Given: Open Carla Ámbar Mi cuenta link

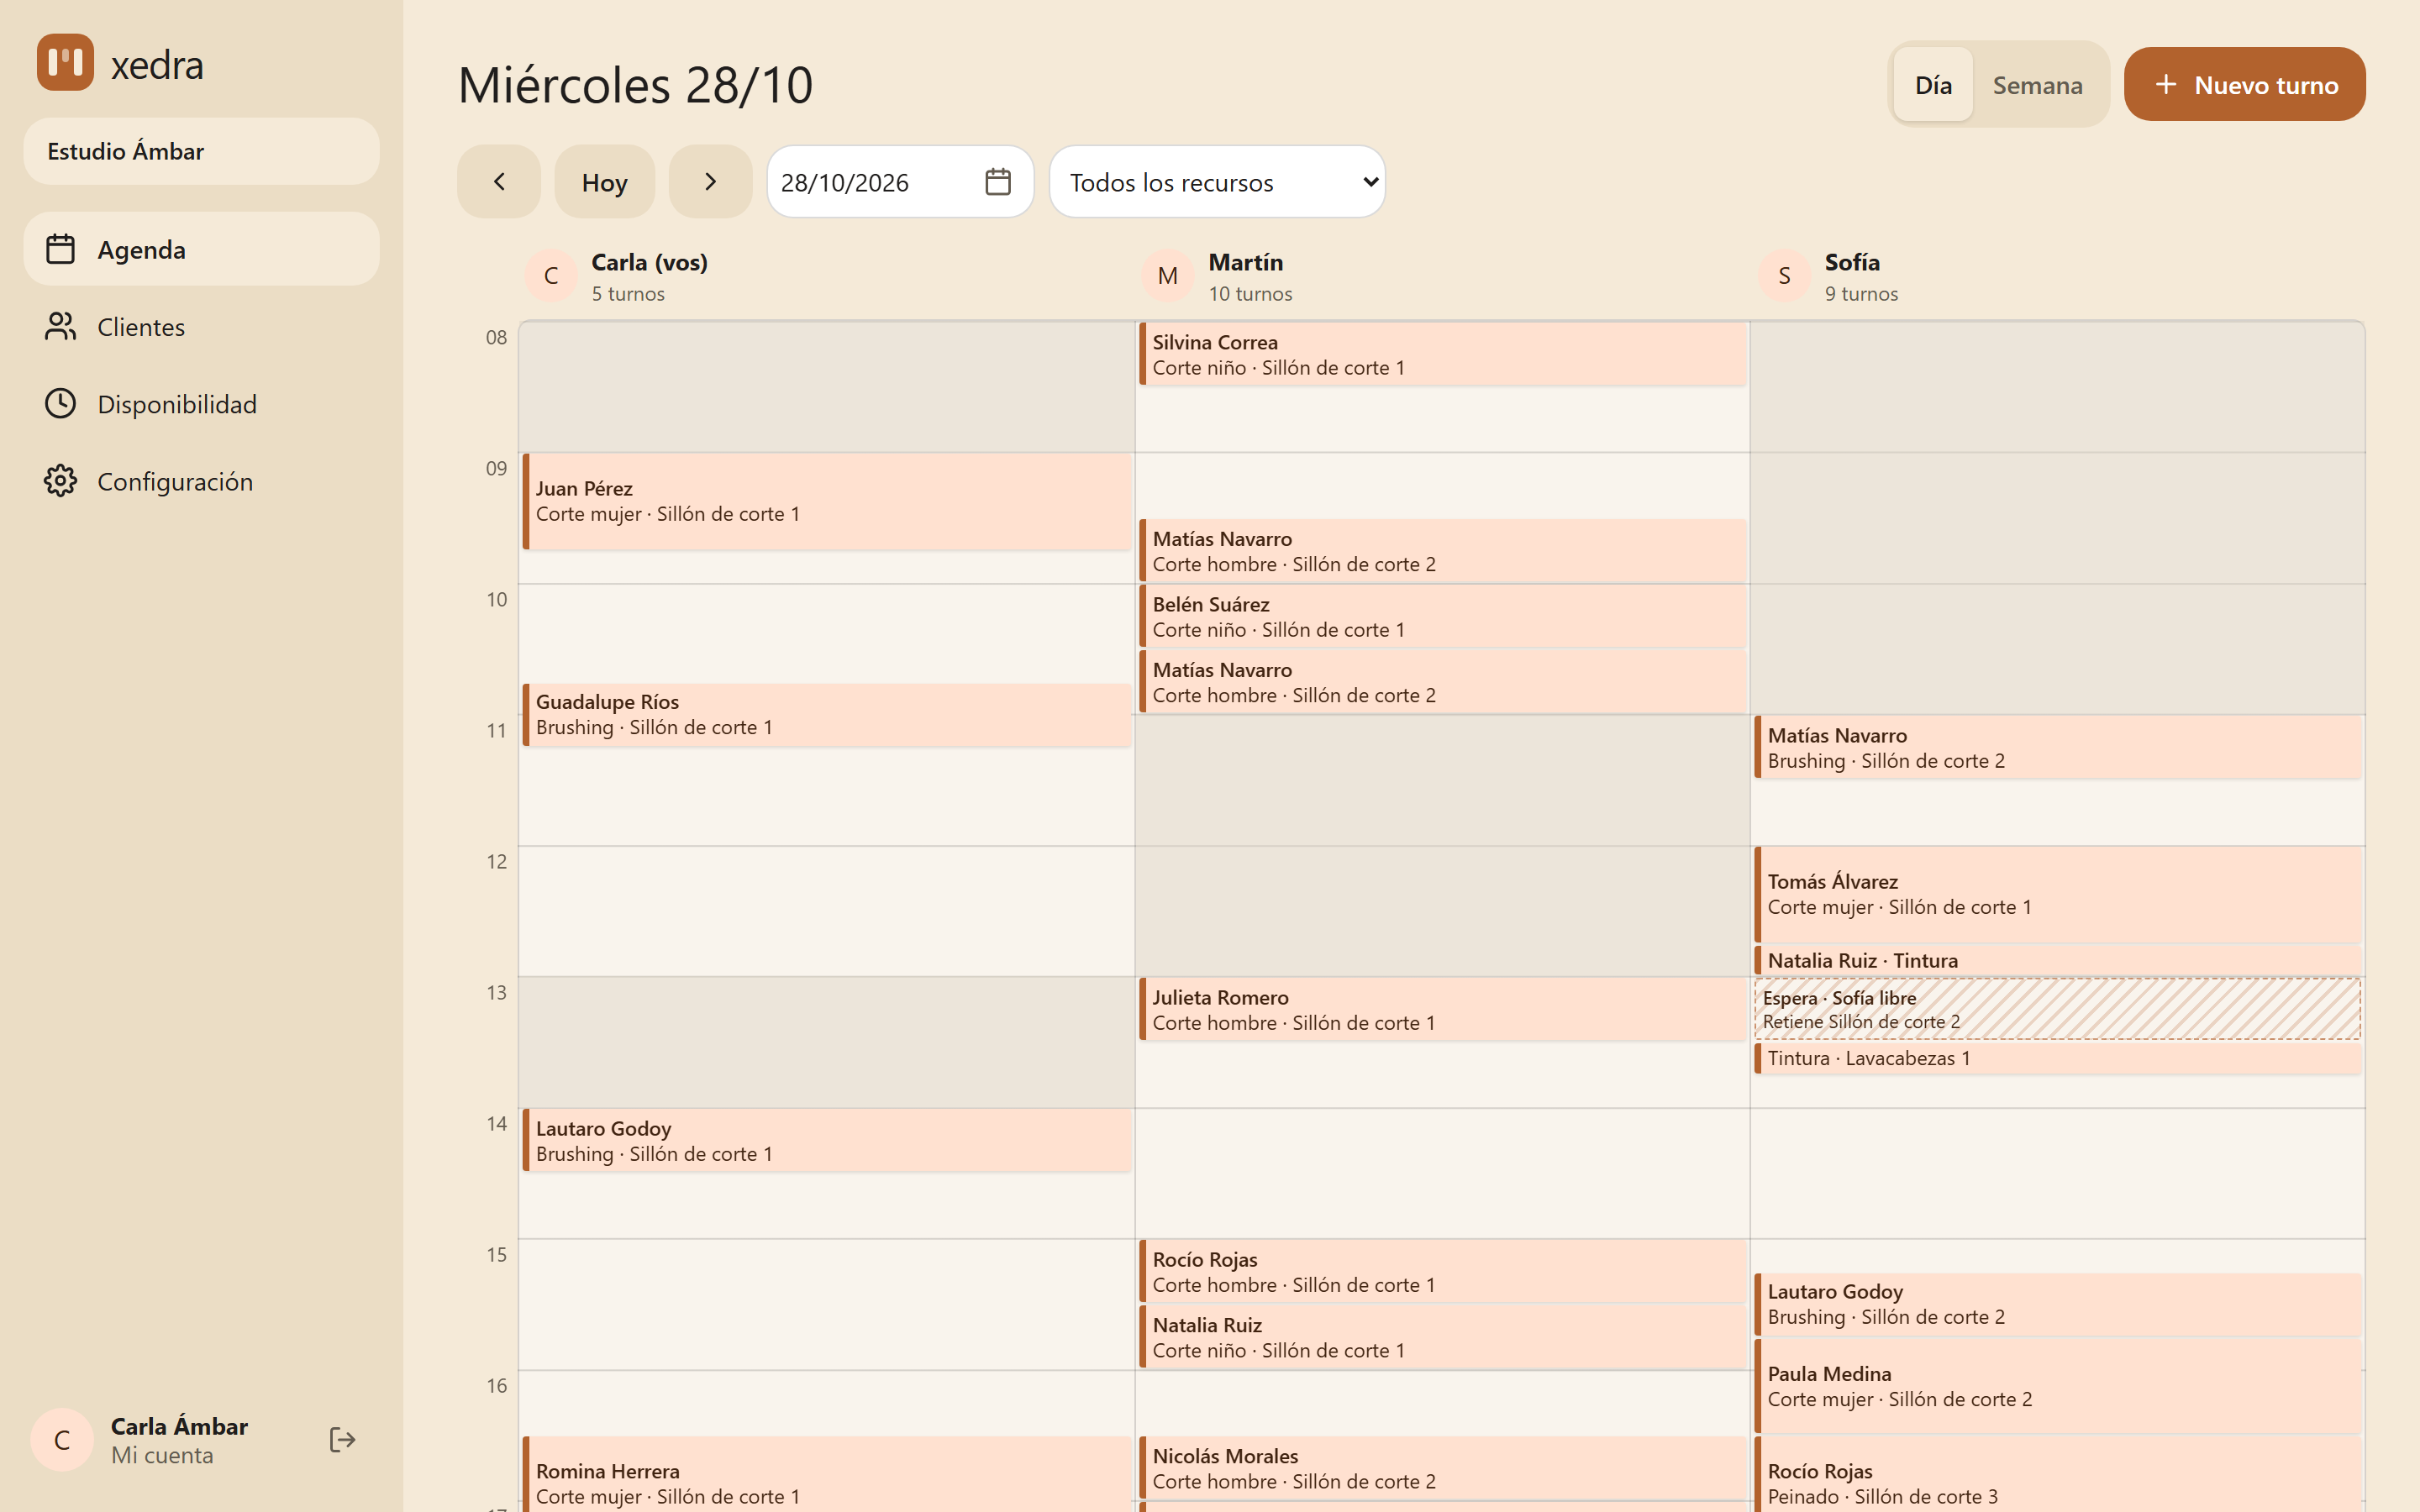Looking at the screenshot, I should pyautogui.click(x=178, y=1440).
